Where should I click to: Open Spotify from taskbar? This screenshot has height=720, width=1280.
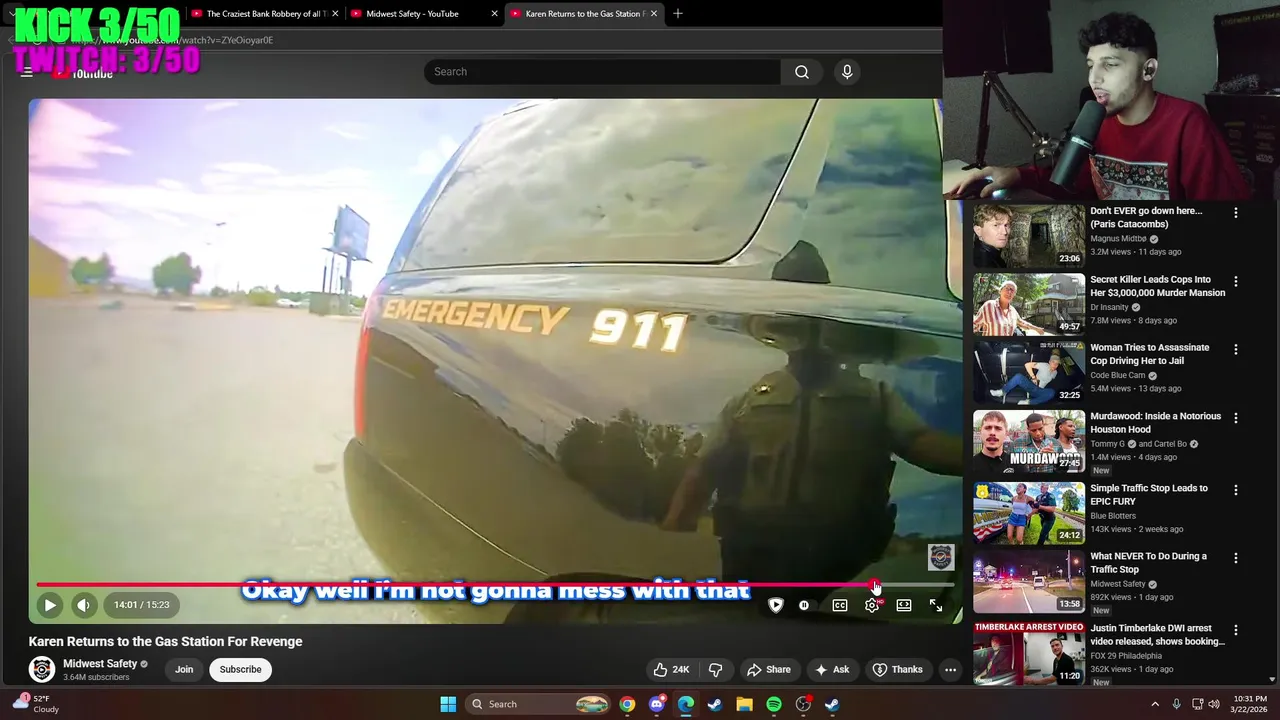click(773, 704)
